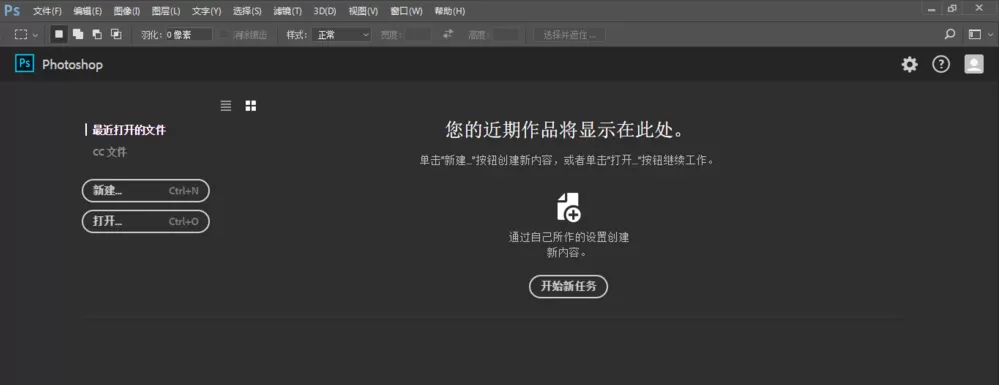Click the Photoshop logo on start screen

point(24,64)
